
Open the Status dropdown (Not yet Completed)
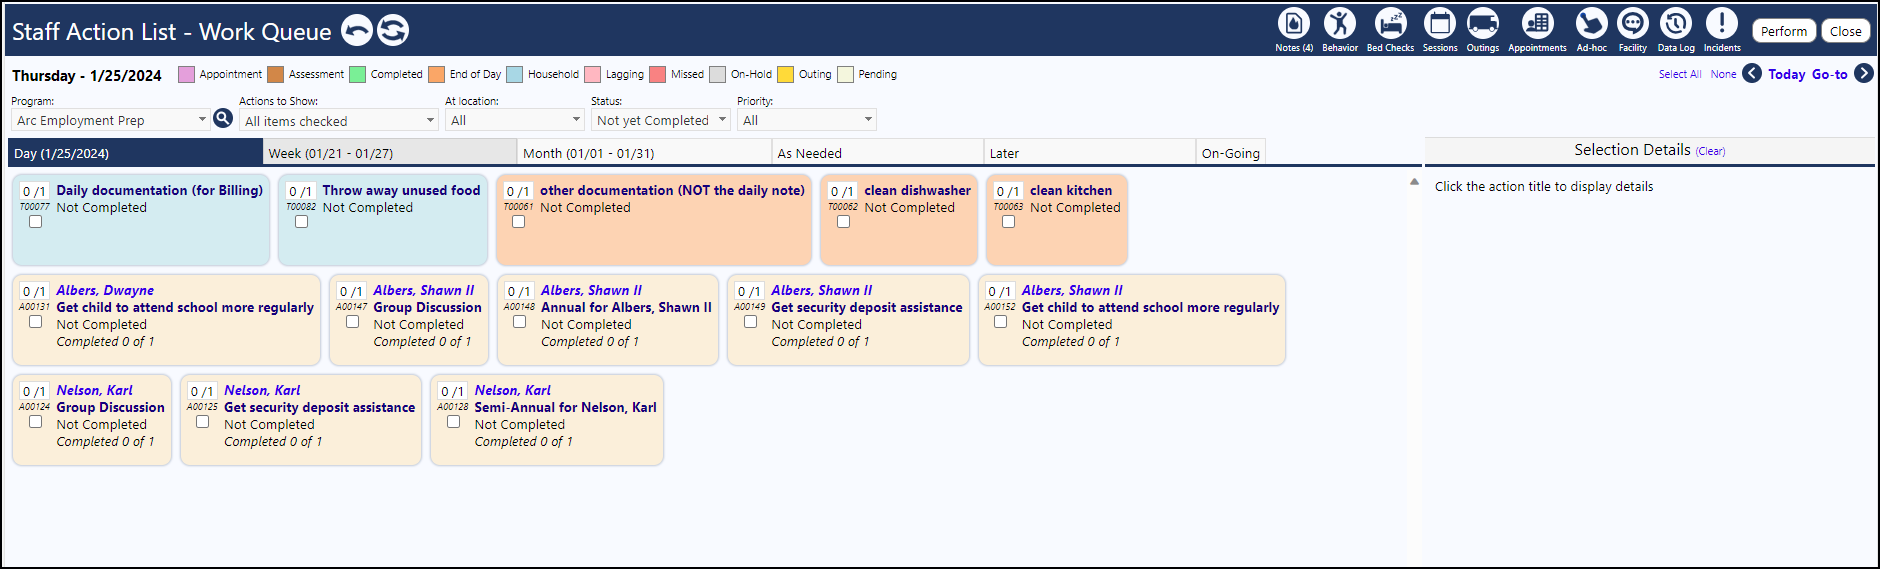point(660,120)
